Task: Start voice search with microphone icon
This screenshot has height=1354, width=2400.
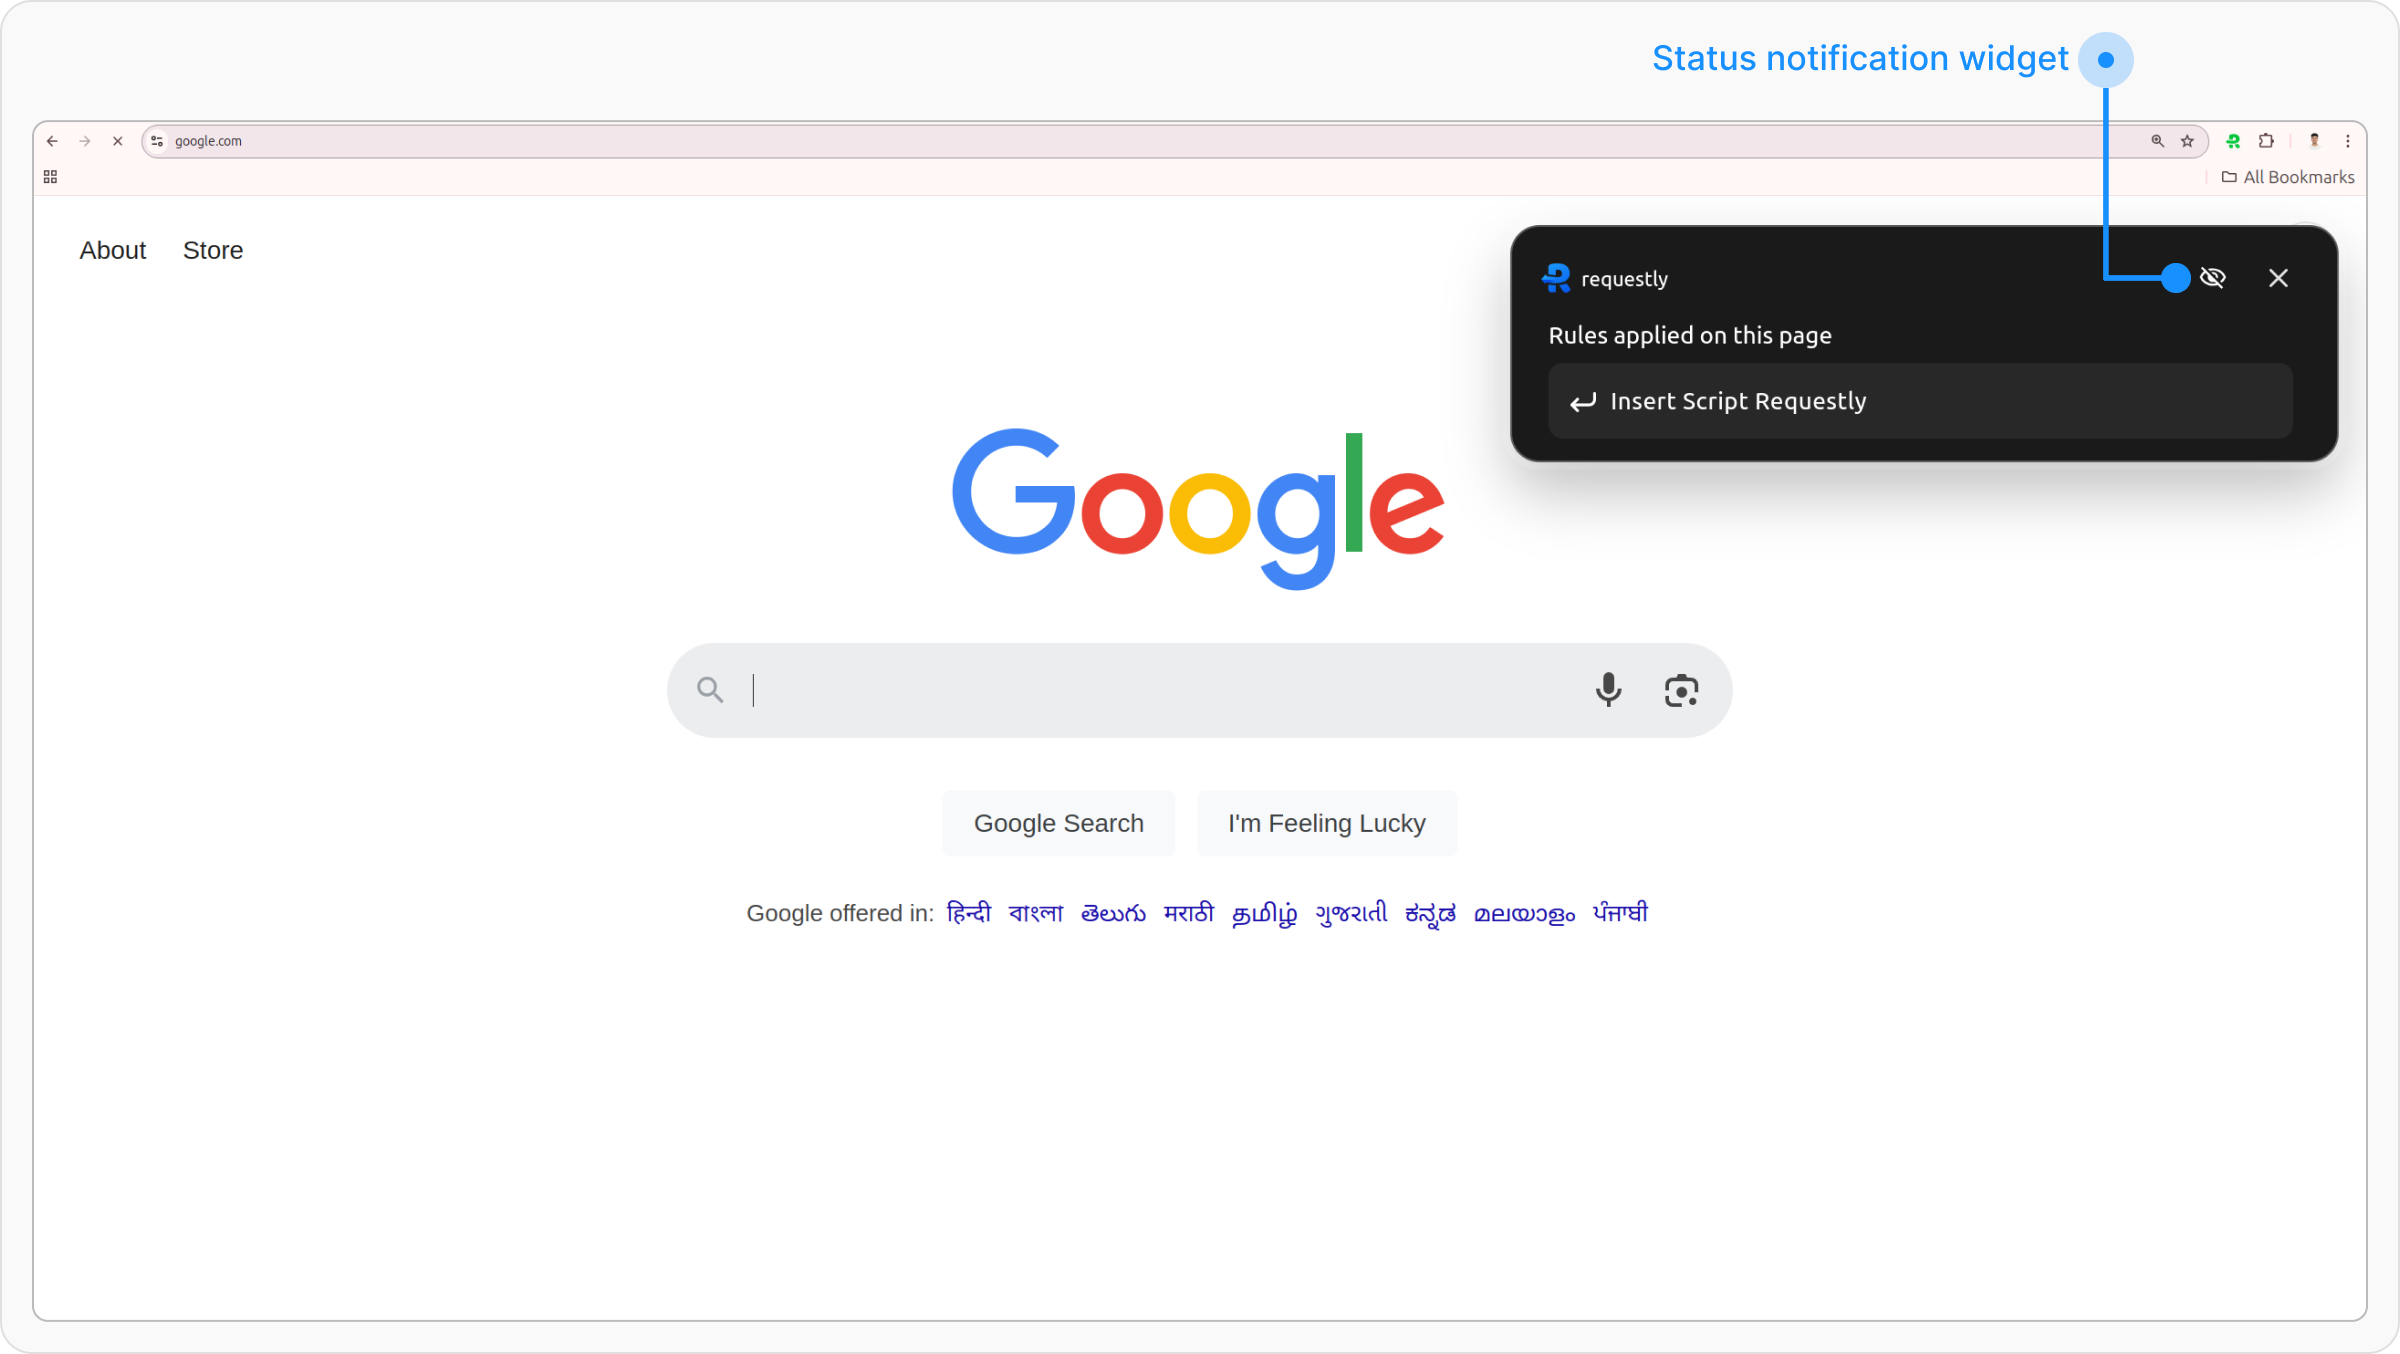Action: (x=1608, y=690)
